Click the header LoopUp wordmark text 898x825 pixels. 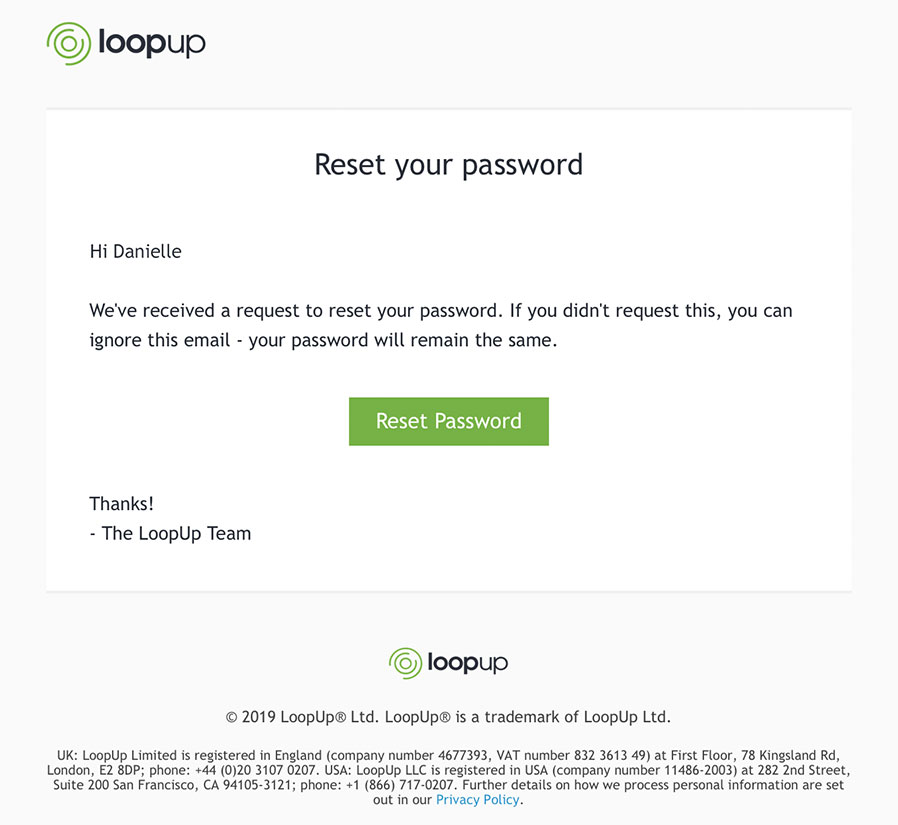pyautogui.click(x=151, y=43)
